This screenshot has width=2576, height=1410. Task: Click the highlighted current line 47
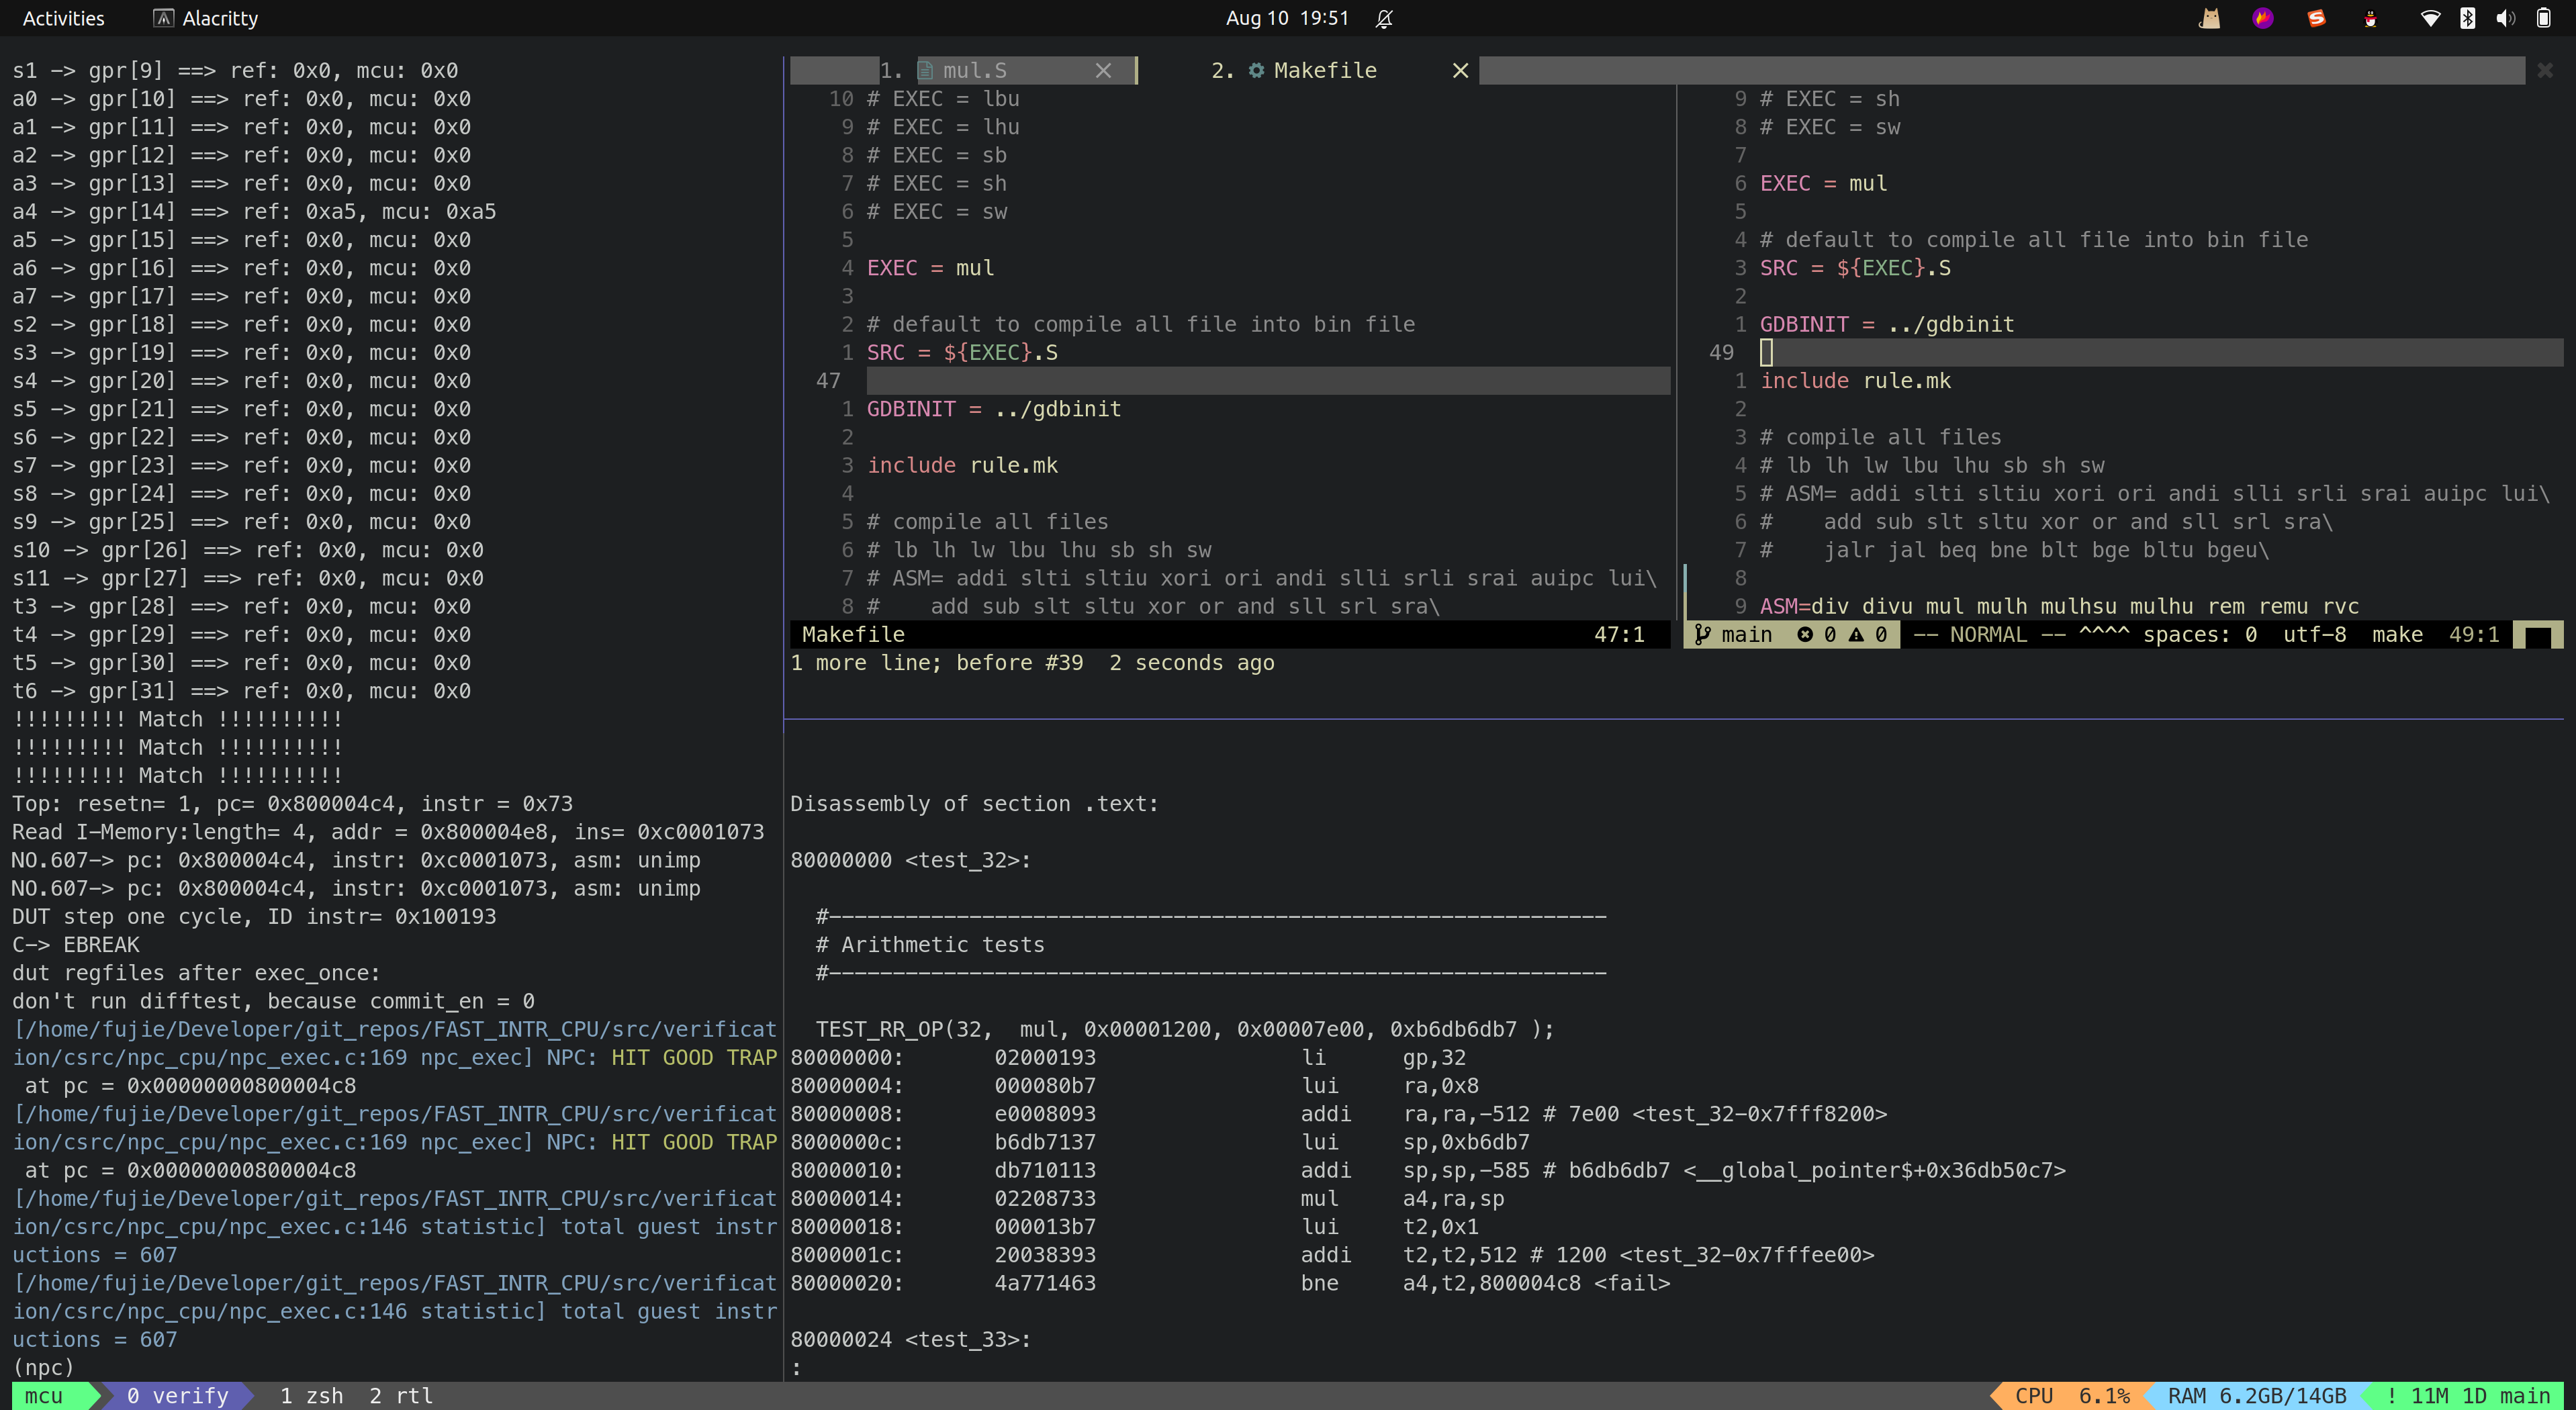1268,381
